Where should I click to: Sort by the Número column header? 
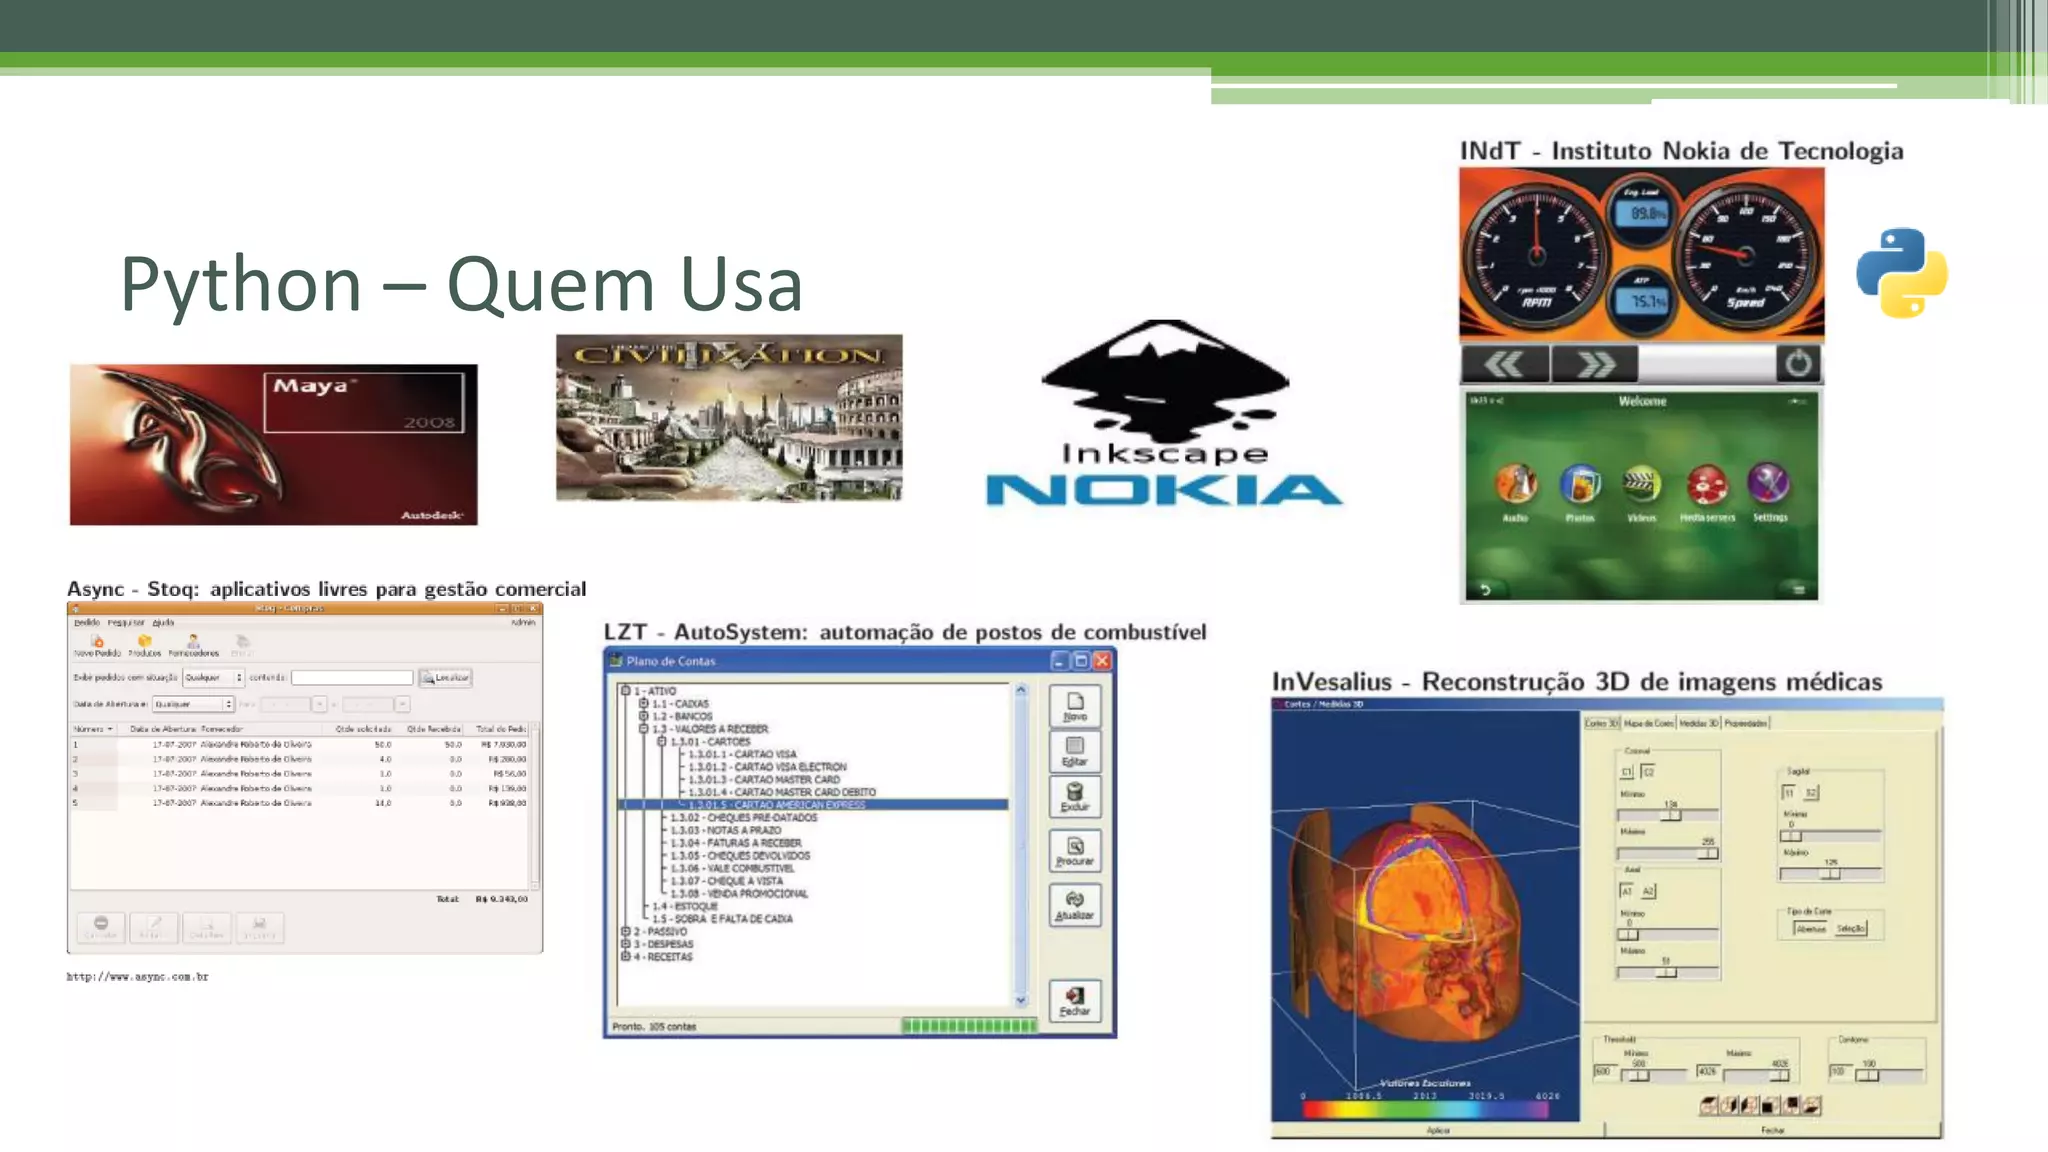(93, 728)
